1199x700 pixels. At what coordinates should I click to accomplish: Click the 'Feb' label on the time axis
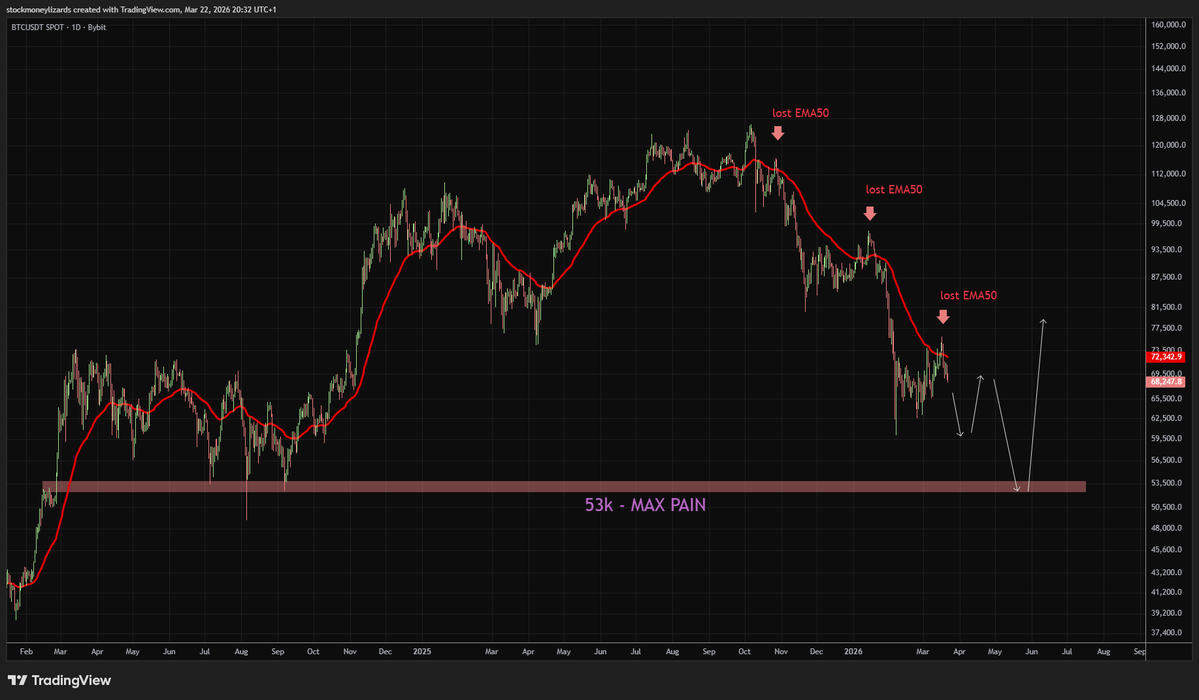point(26,652)
